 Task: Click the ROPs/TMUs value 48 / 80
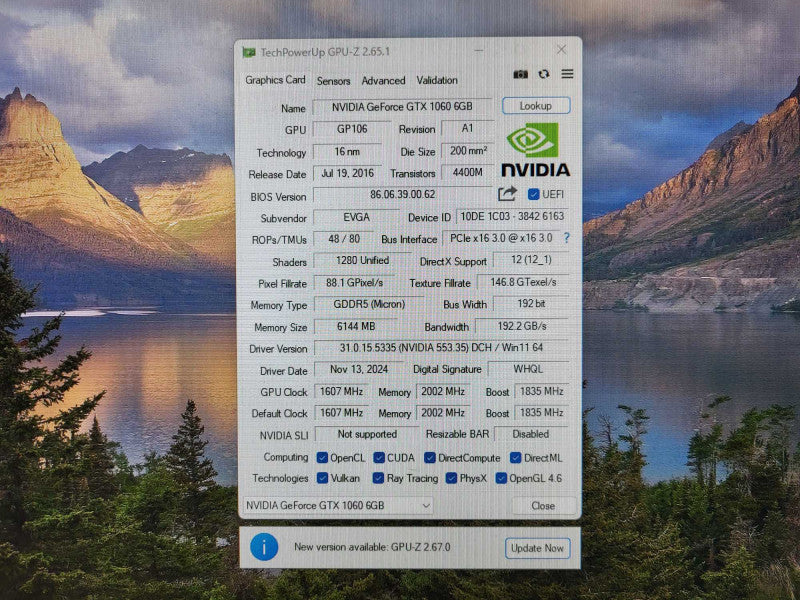344,239
